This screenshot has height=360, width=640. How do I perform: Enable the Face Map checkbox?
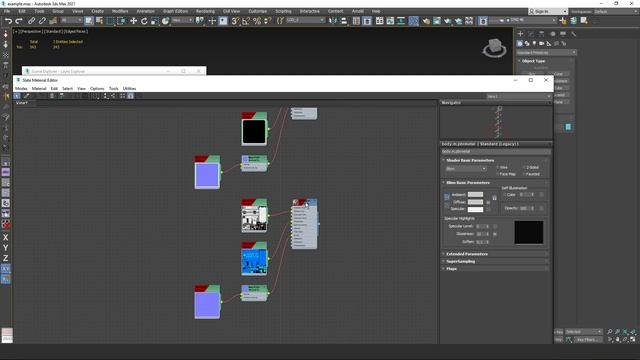click(x=498, y=174)
